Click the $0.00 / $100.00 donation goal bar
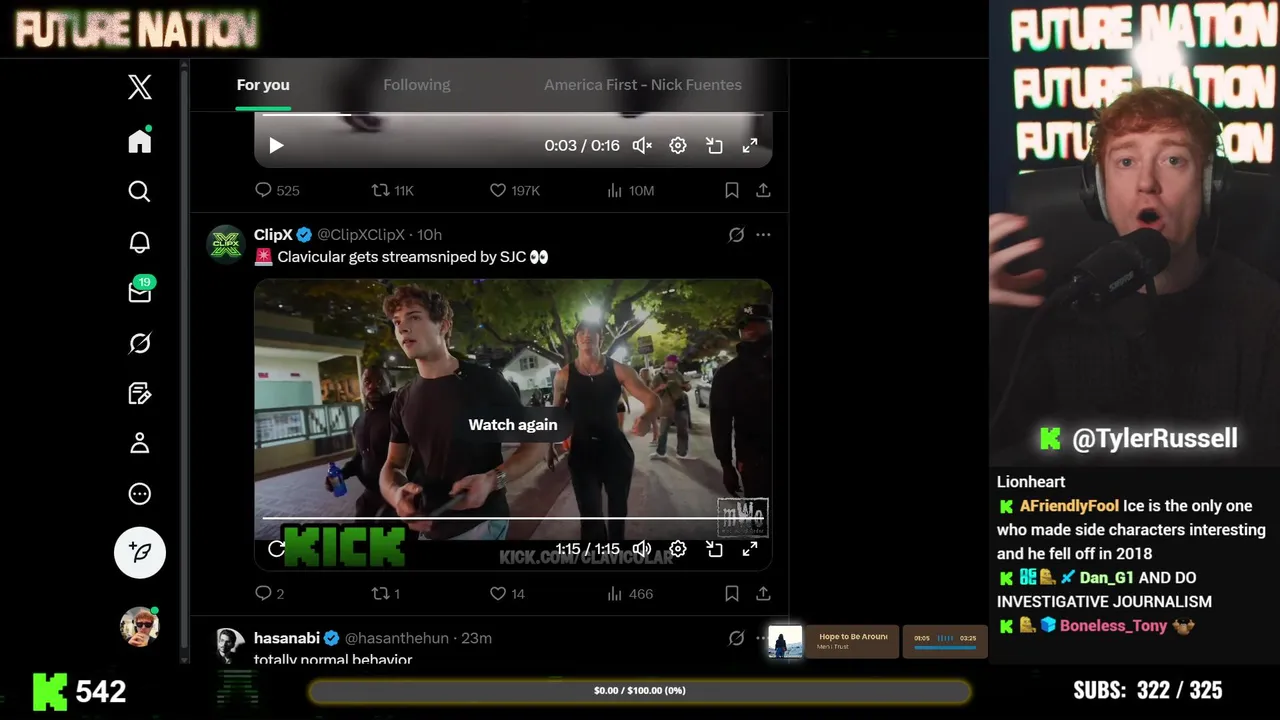Image resolution: width=1280 pixels, height=720 pixels. pyautogui.click(x=640, y=691)
